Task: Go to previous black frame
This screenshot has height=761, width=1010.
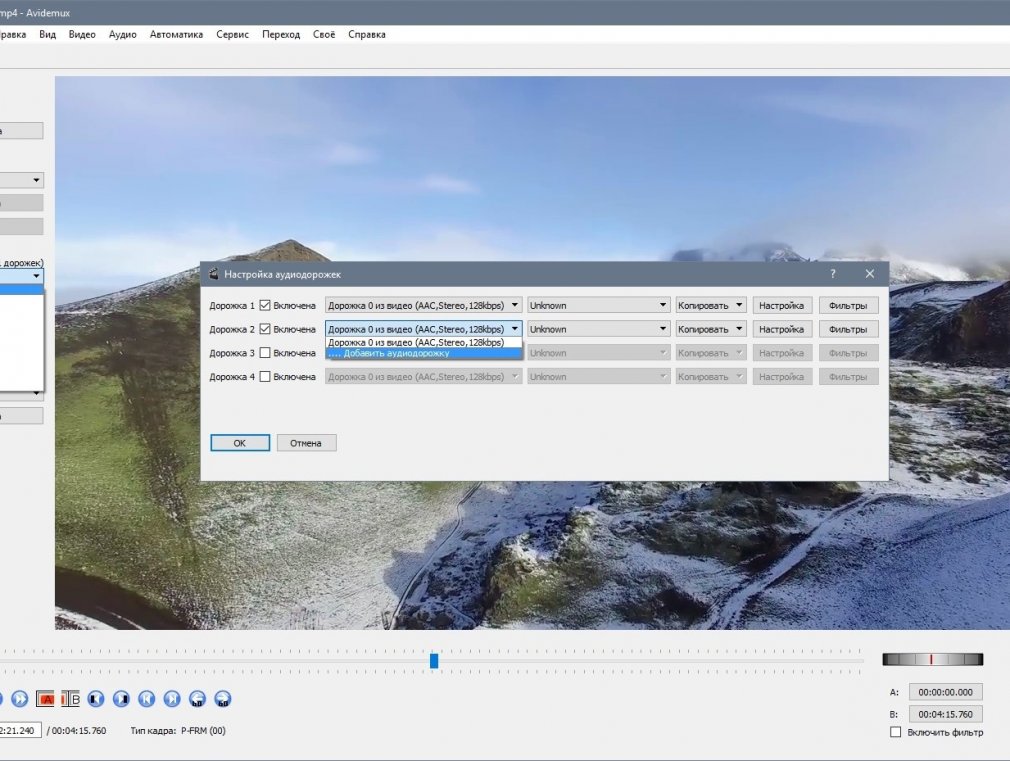Action: pyautogui.click(x=96, y=698)
